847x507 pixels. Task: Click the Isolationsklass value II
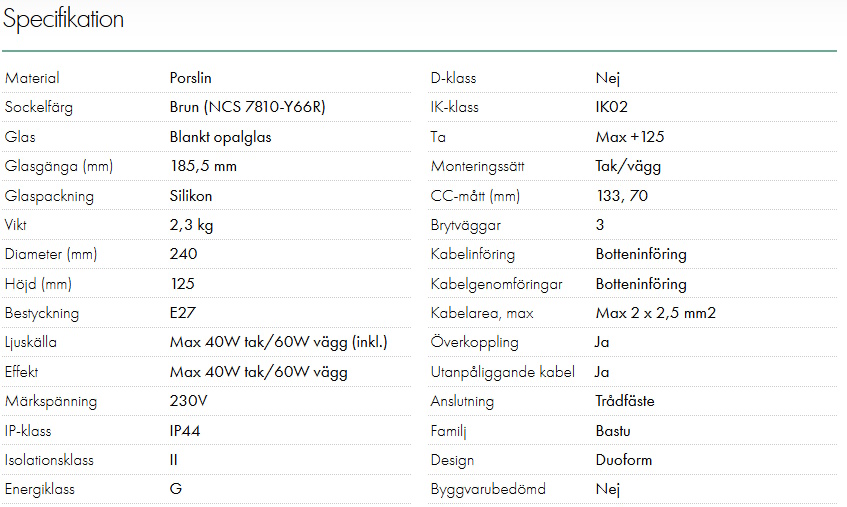point(173,460)
